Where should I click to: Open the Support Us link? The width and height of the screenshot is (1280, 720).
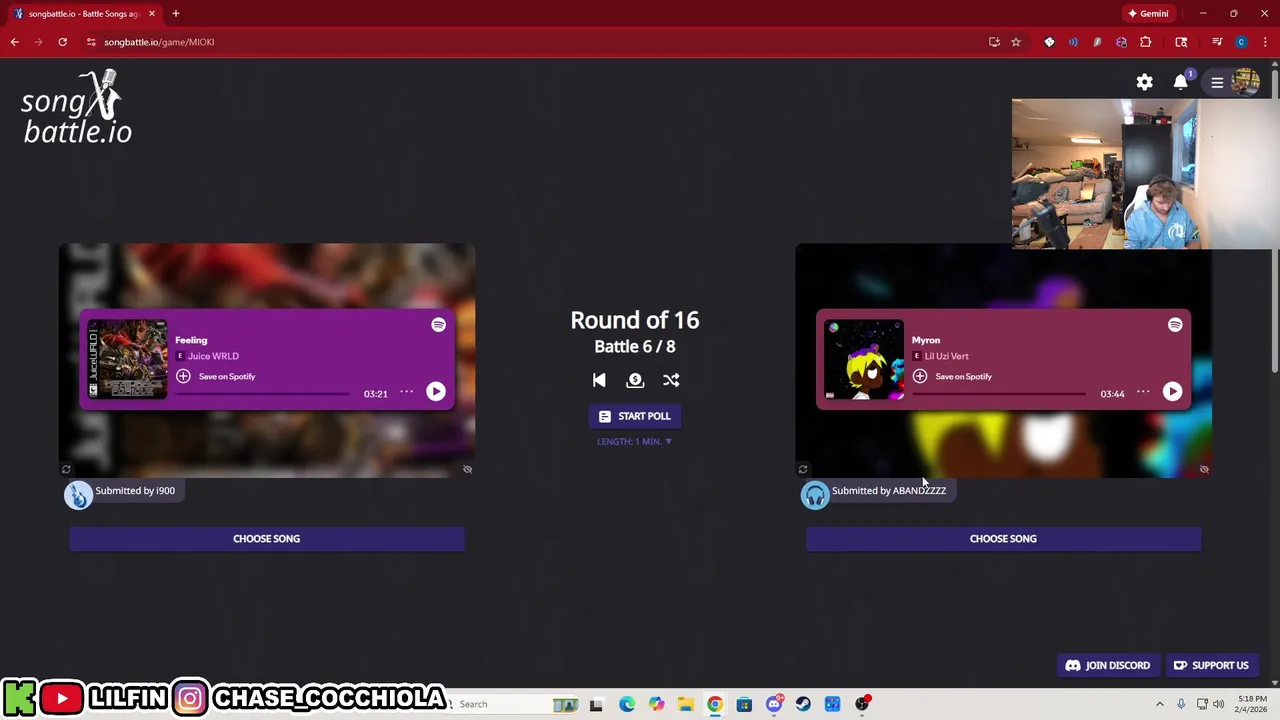pos(1211,665)
